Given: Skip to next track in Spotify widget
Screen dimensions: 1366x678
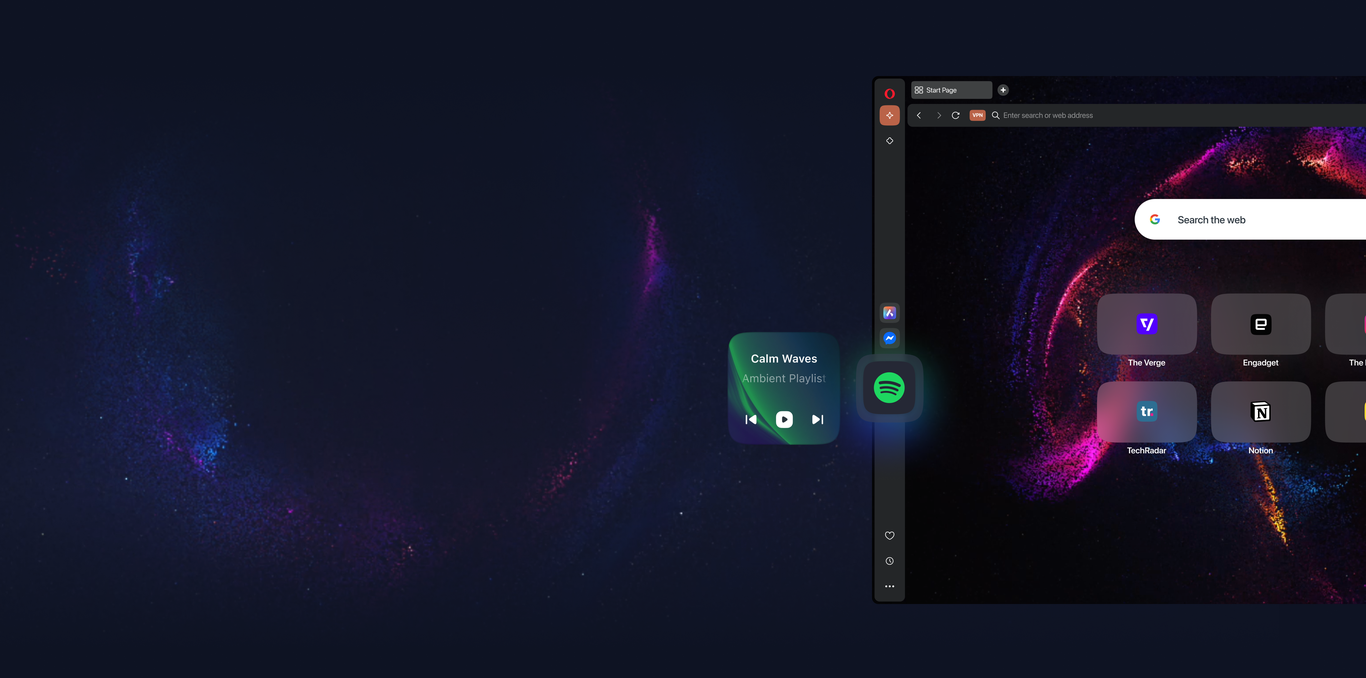Looking at the screenshot, I should click(x=817, y=419).
